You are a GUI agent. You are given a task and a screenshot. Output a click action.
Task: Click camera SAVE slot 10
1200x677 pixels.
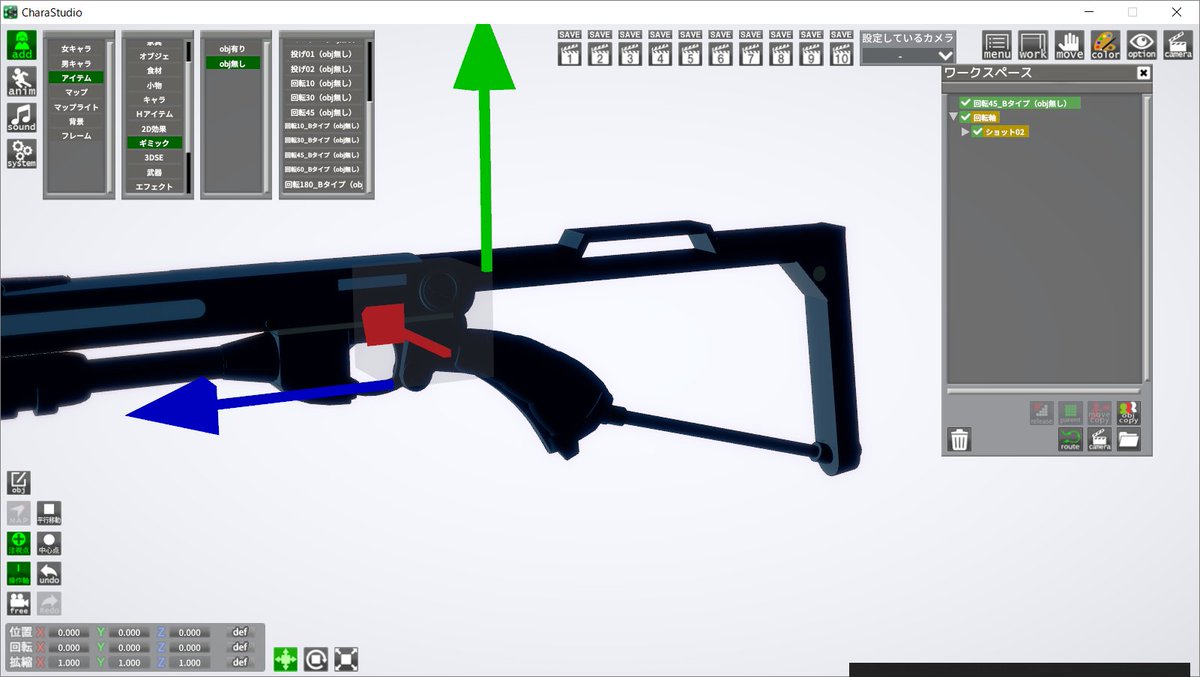841,49
